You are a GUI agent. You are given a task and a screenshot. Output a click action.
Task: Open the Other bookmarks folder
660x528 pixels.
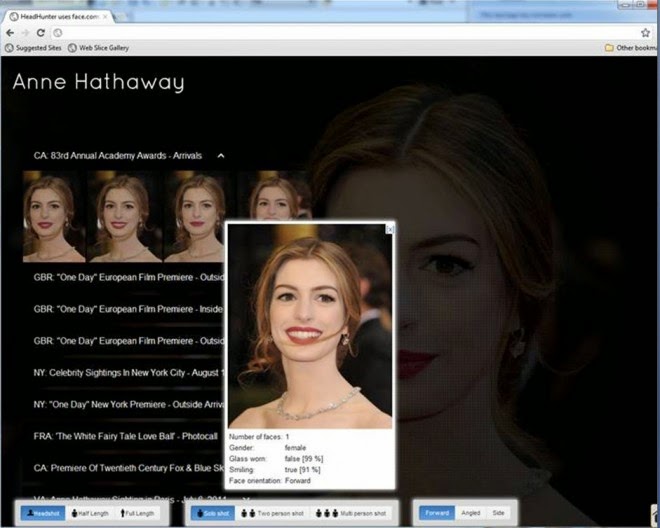click(x=630, y=48)
